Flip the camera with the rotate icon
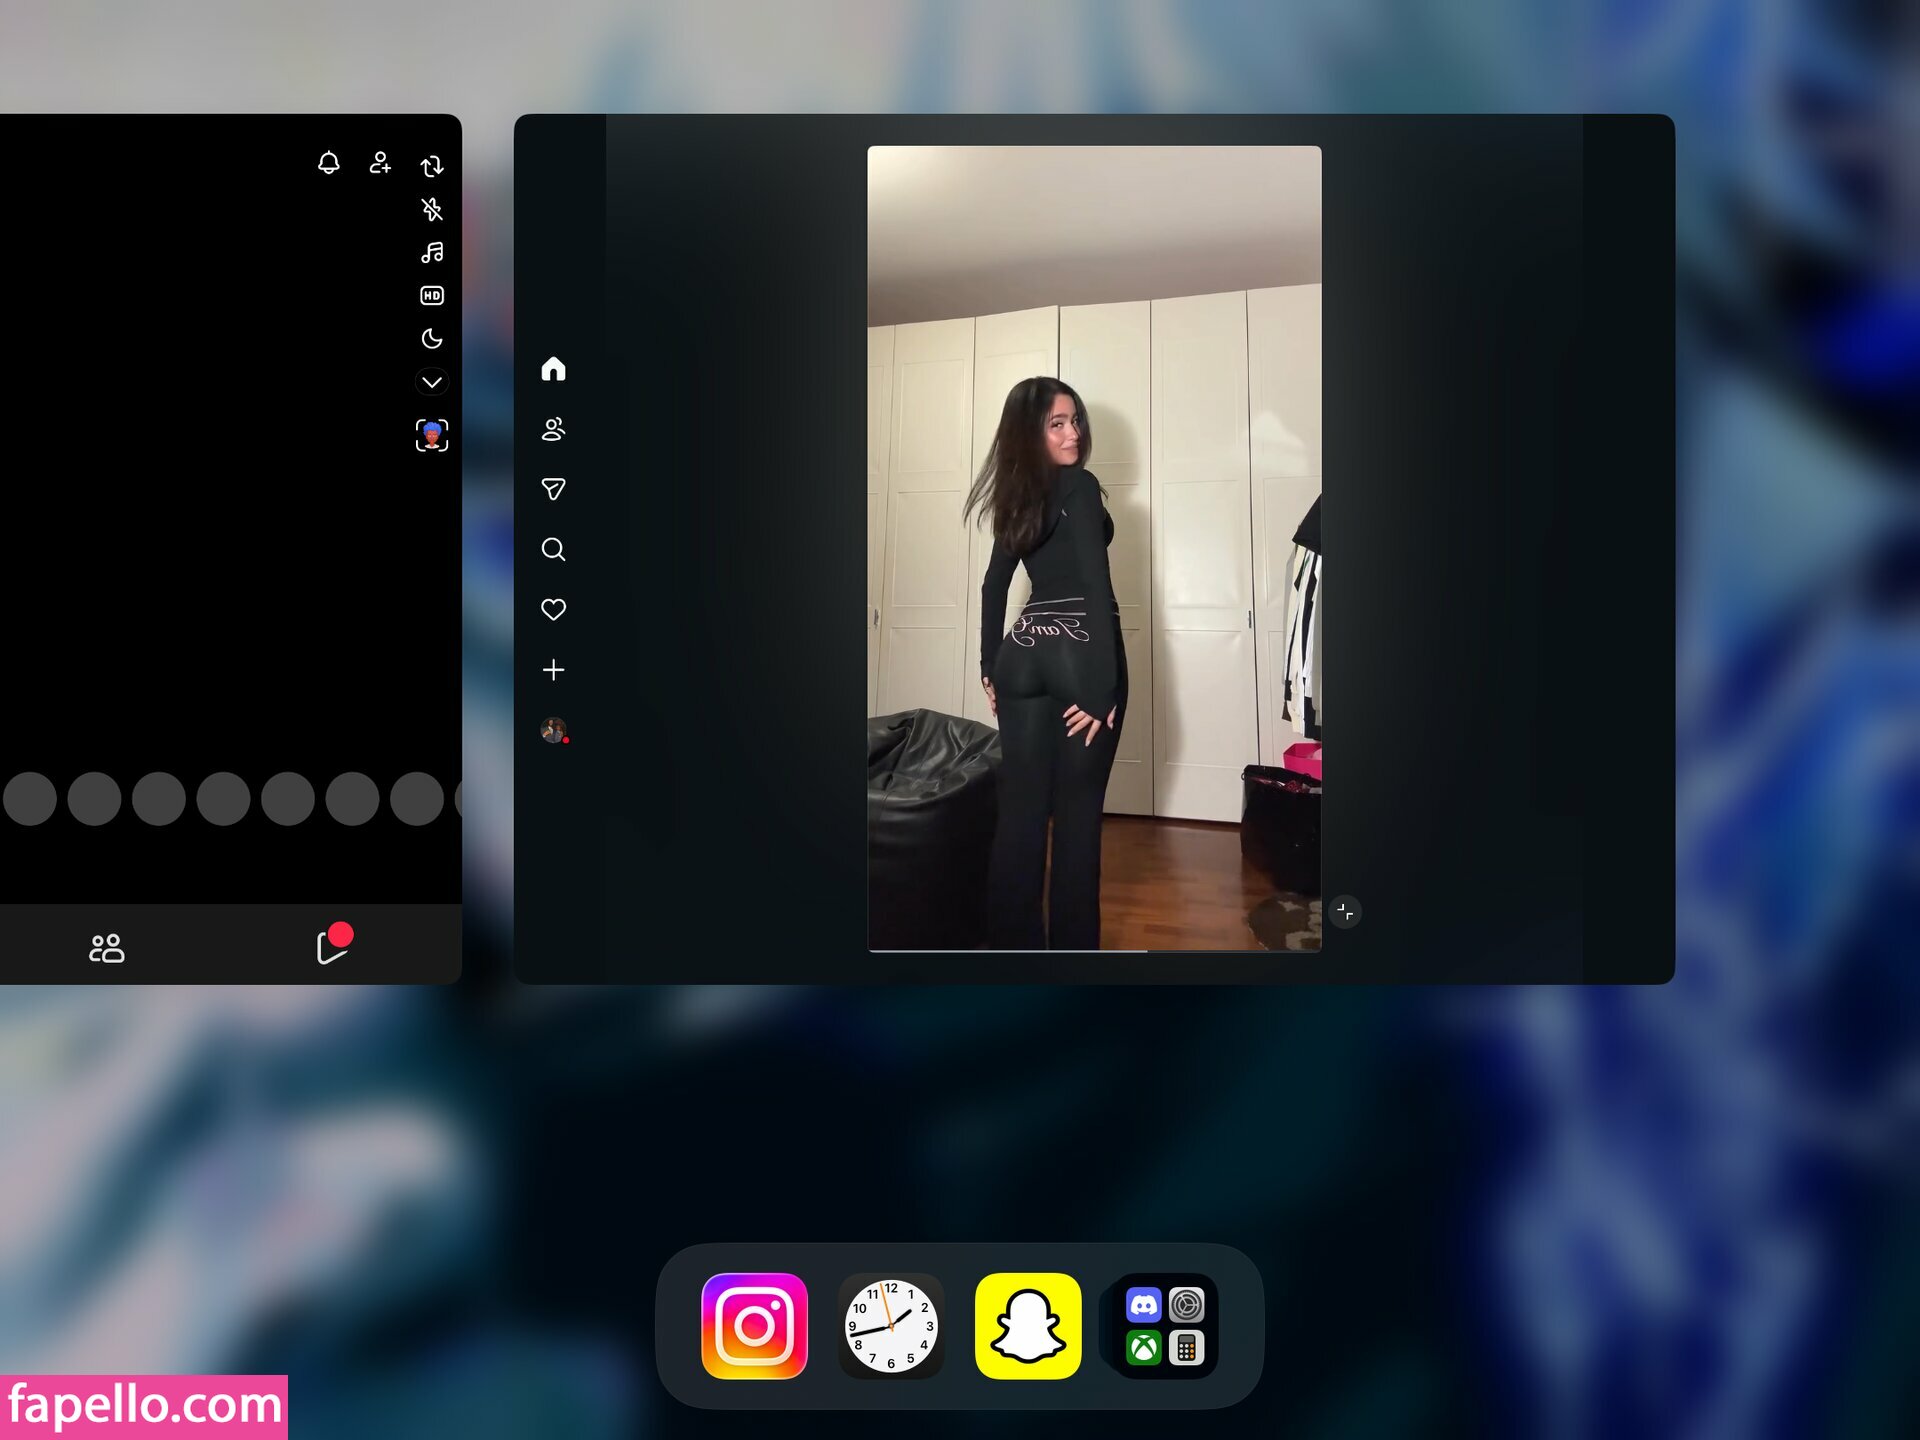1920x1440 pixels. (x=432, y=165)
